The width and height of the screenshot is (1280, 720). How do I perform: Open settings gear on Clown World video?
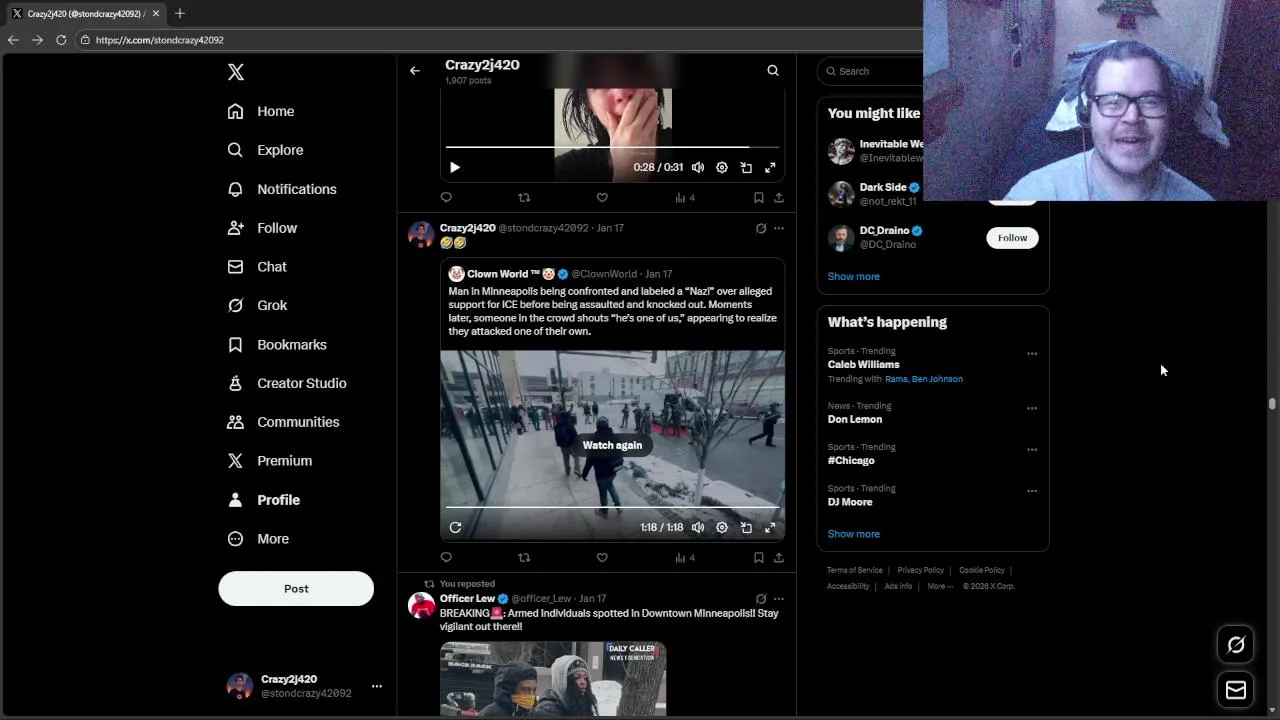722,528
